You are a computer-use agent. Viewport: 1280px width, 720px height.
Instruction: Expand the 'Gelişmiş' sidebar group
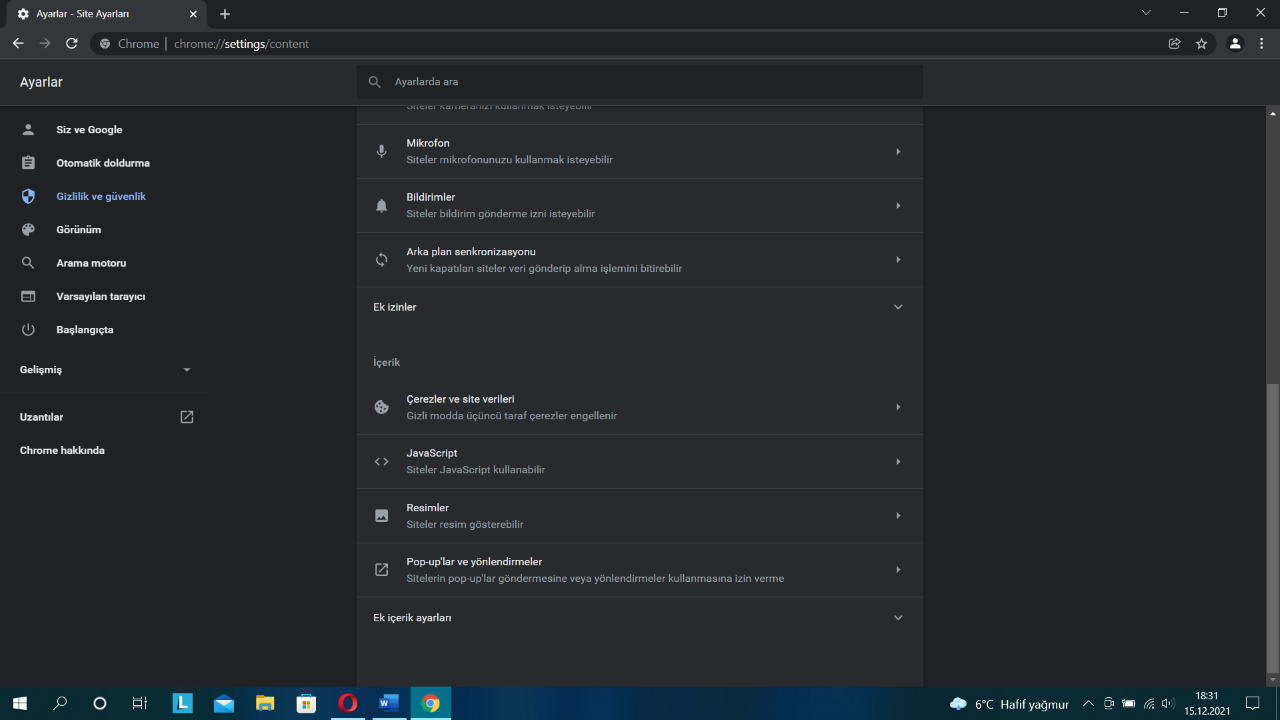[x=104, y=370]
